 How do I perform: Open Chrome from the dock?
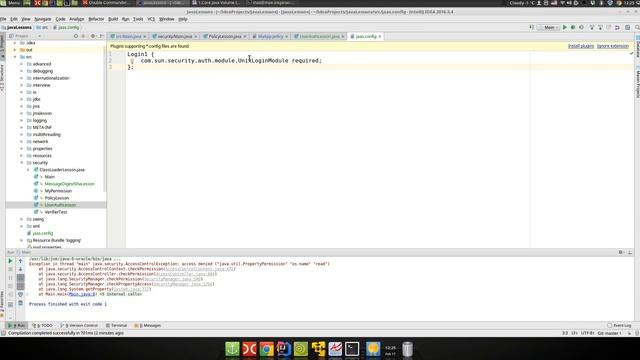click(267, 349)
